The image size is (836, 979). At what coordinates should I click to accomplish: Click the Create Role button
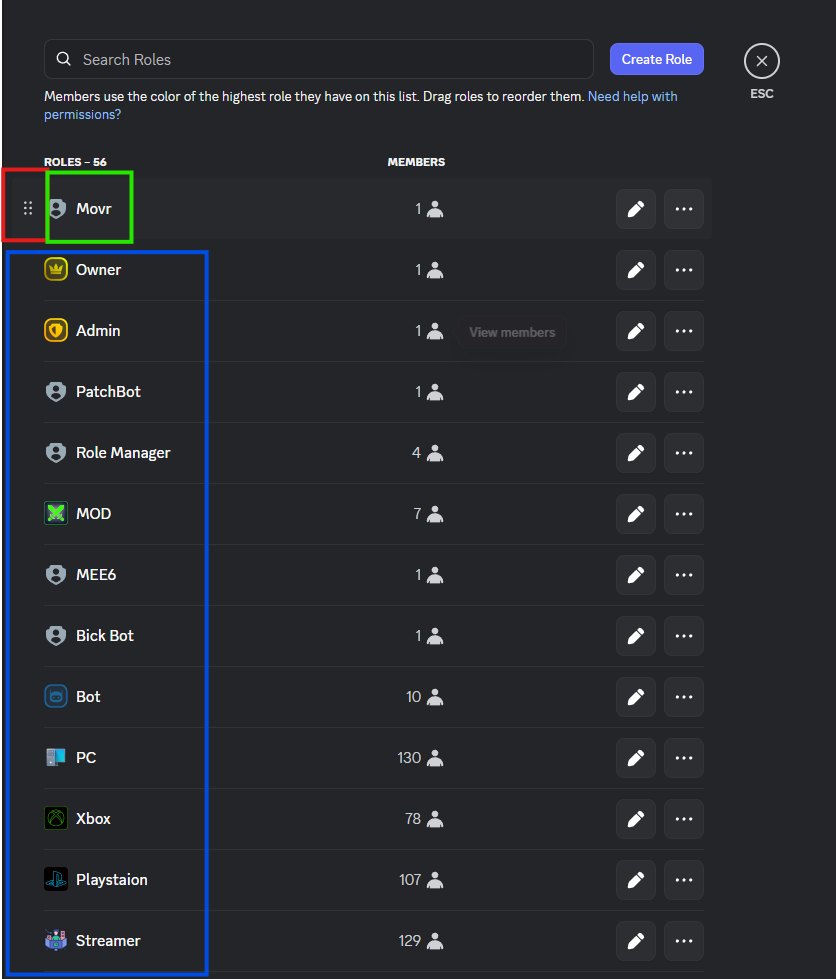click(657, 59)
